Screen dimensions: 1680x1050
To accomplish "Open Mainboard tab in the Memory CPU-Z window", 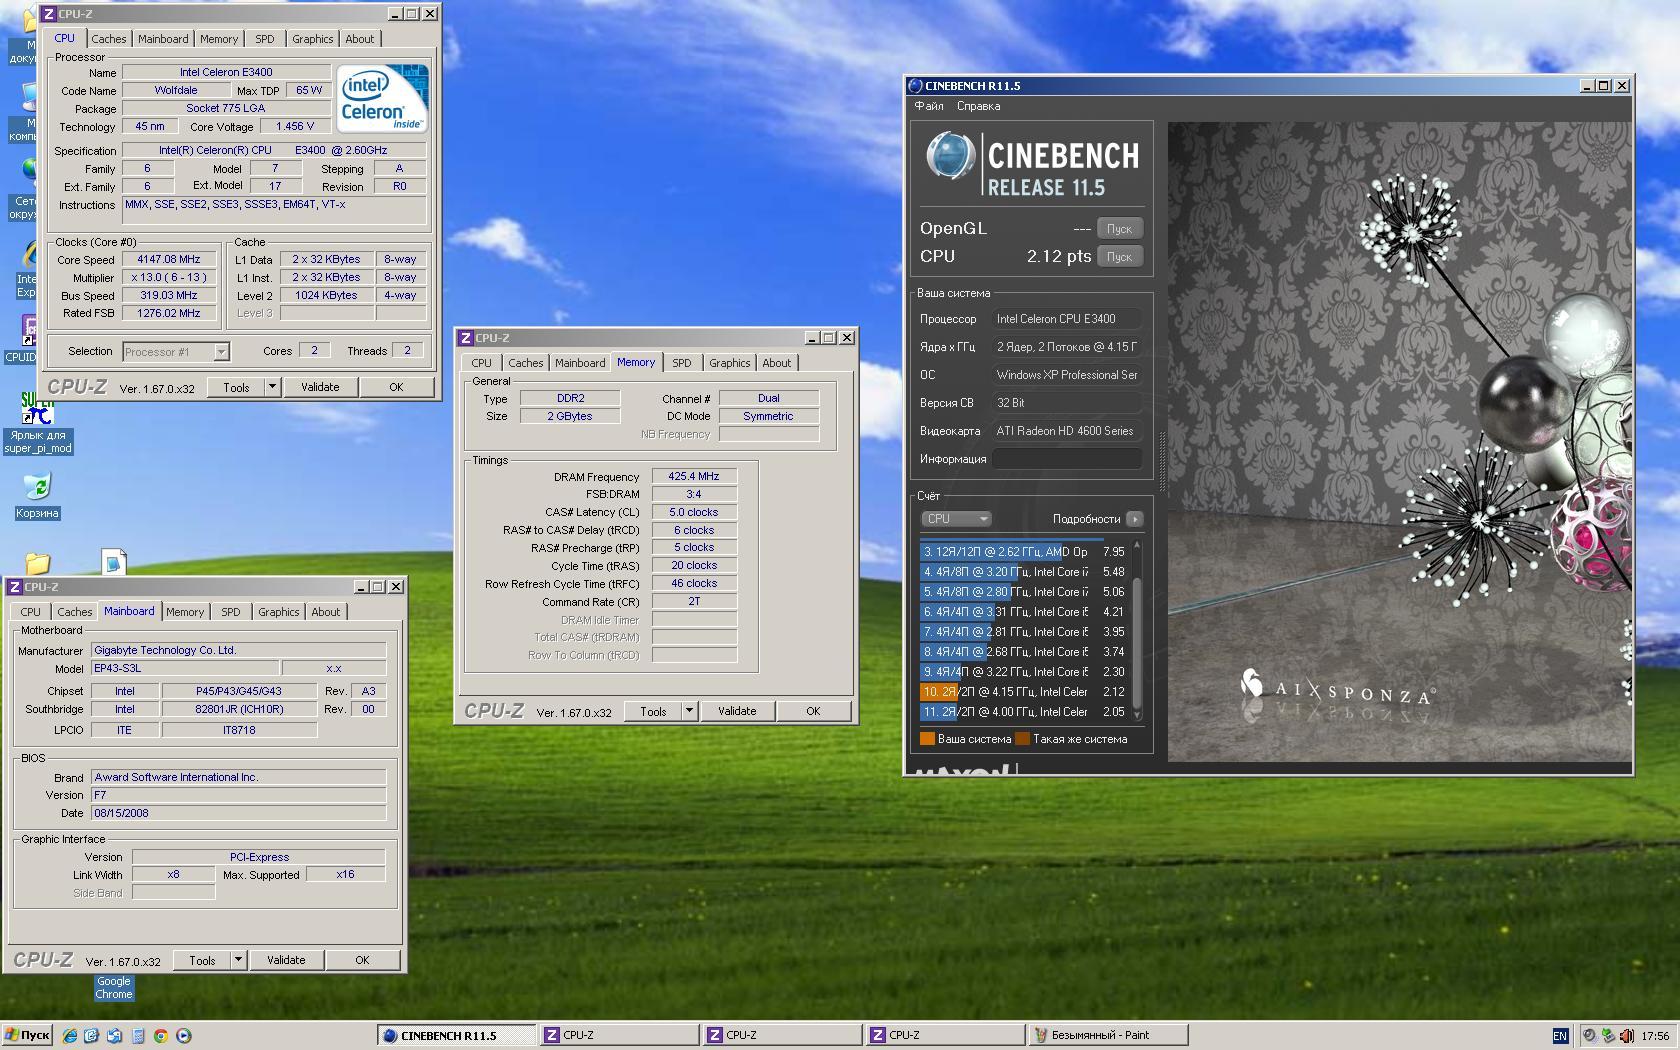I will [580, 363].
